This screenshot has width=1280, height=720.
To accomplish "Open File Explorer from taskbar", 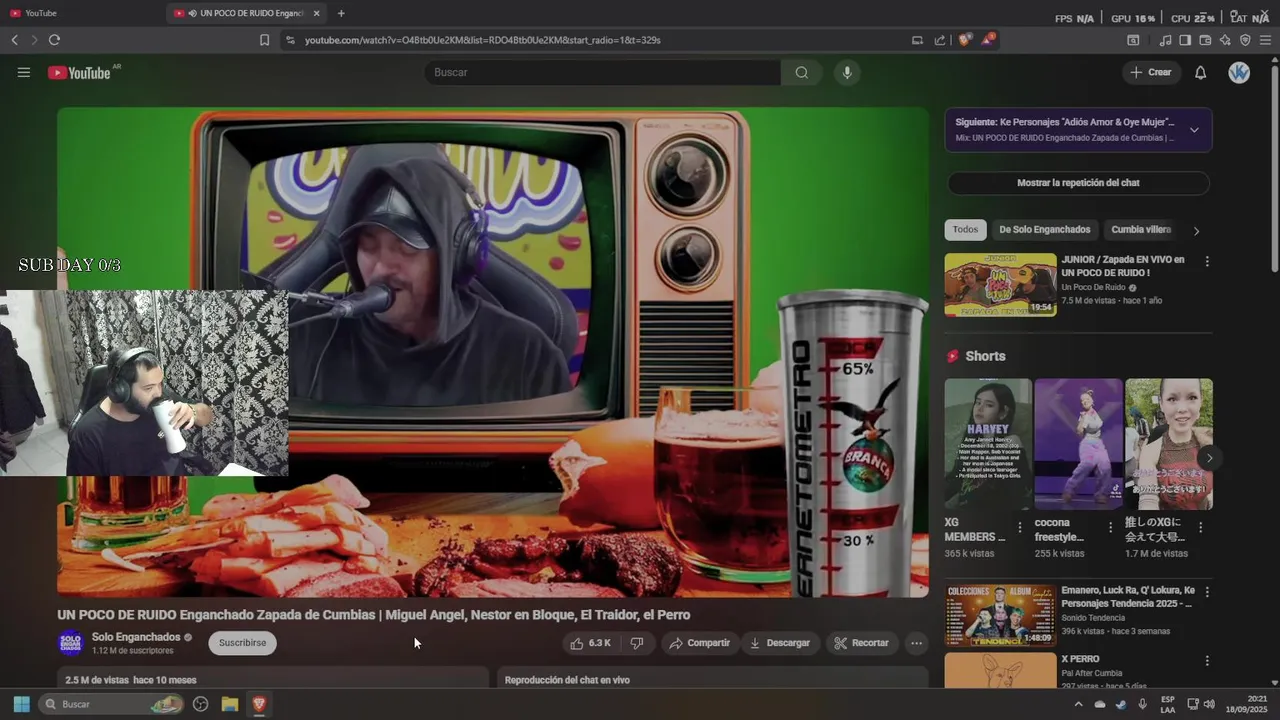I will 229,704.
